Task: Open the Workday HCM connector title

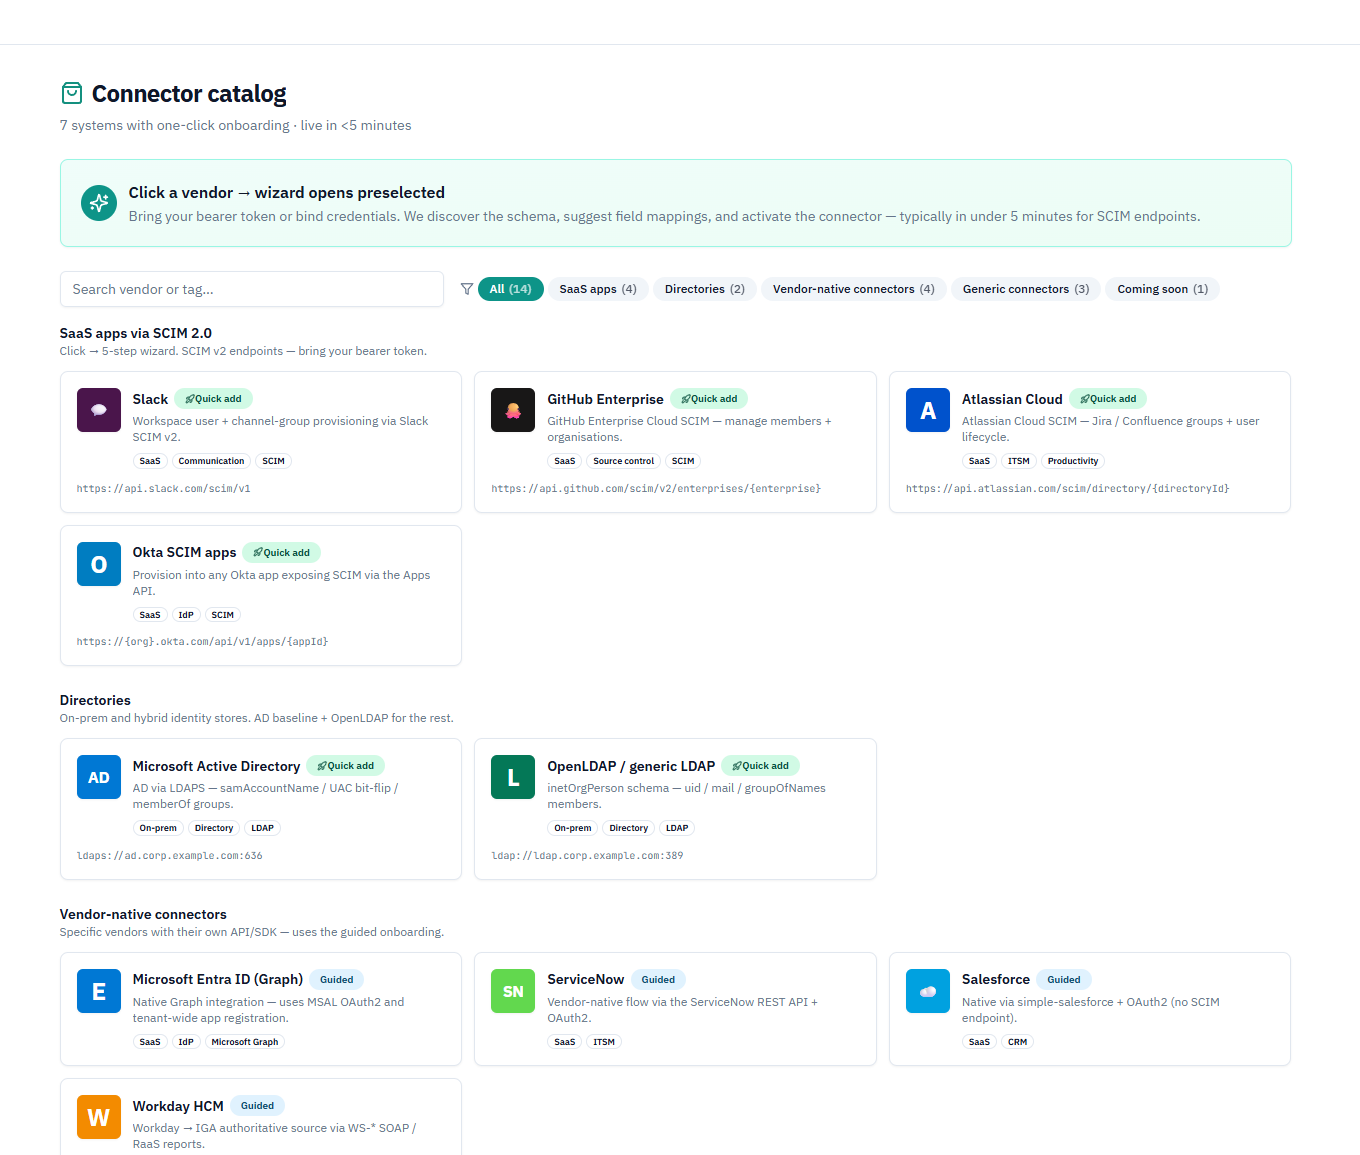Action: click(178, 1106)
